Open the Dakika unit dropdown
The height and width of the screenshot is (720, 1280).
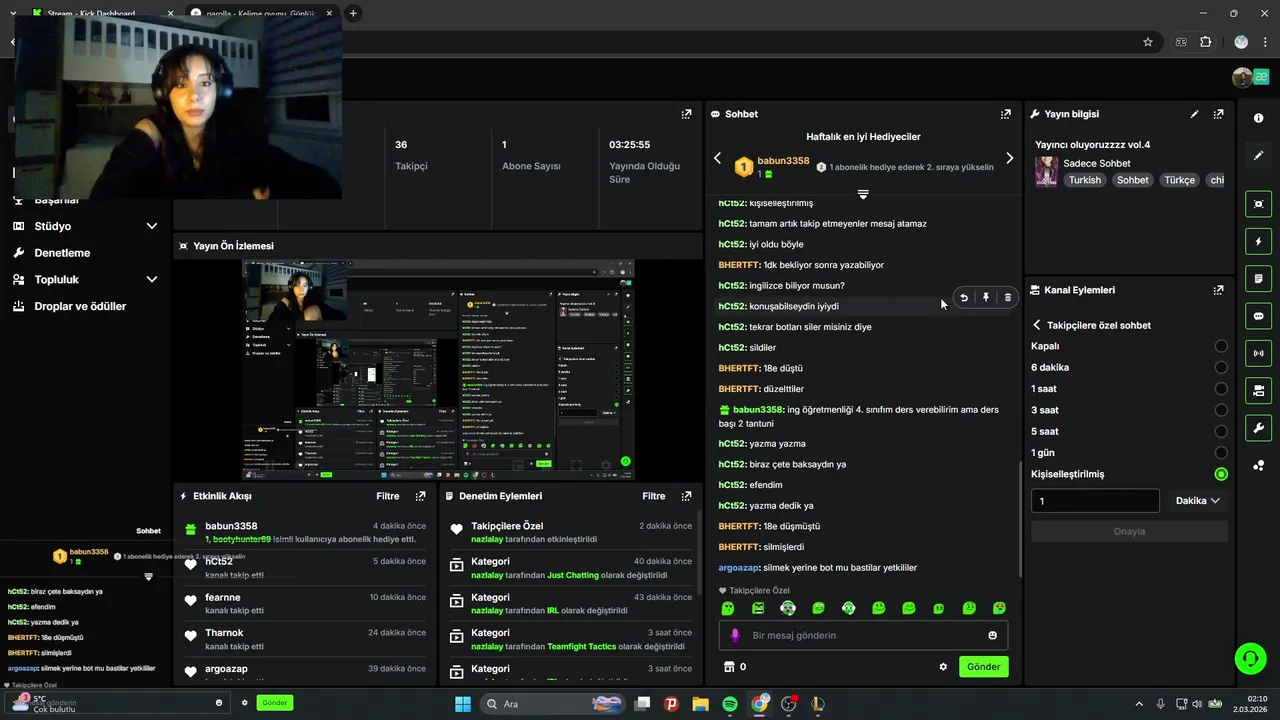point(1197,501)
